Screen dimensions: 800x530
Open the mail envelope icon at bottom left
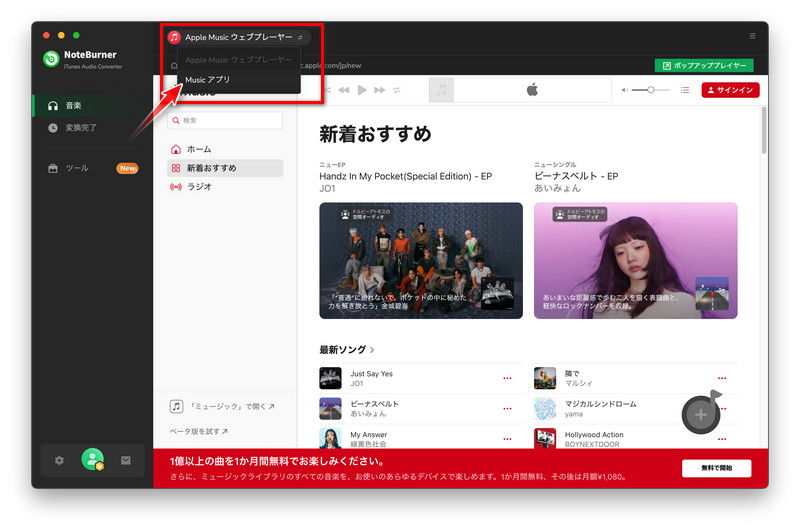pos(126,460)
